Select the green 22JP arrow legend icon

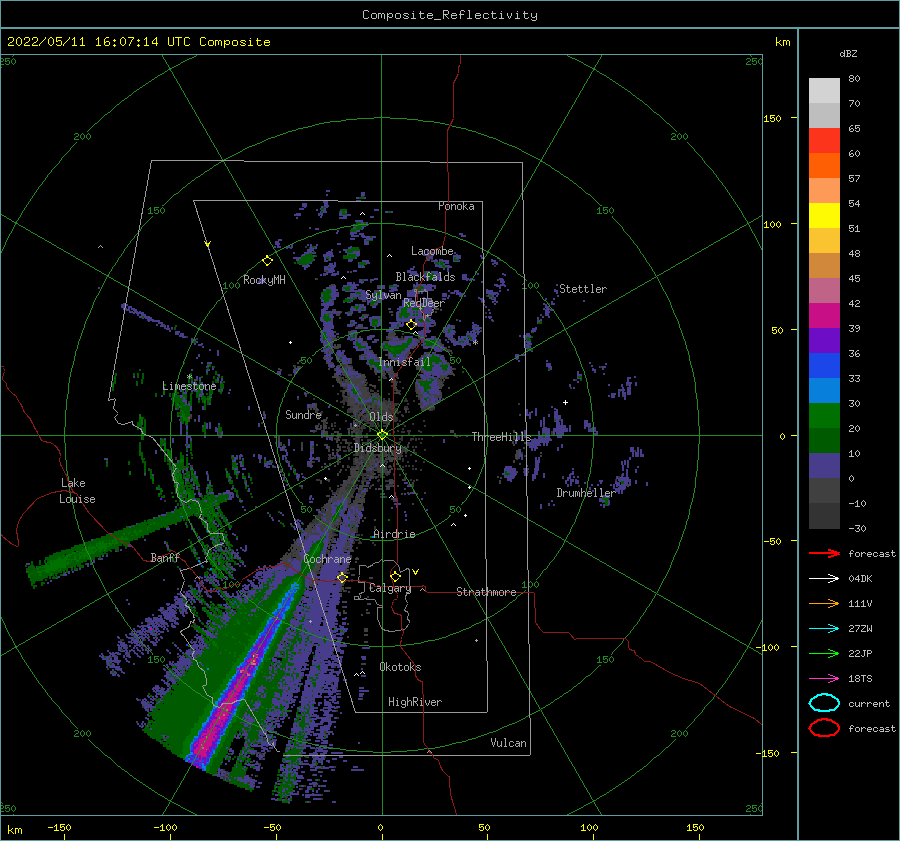click(x=824, y=653)
